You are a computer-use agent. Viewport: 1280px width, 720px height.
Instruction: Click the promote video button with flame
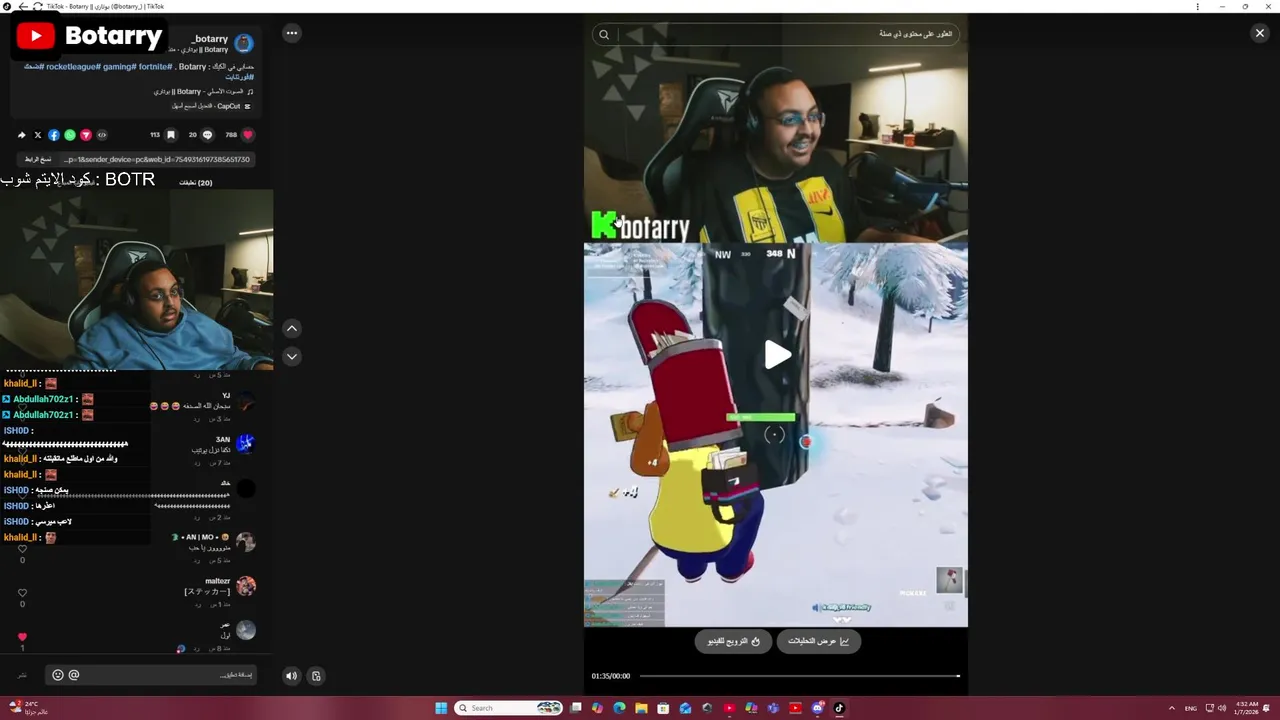coord(734,641)
